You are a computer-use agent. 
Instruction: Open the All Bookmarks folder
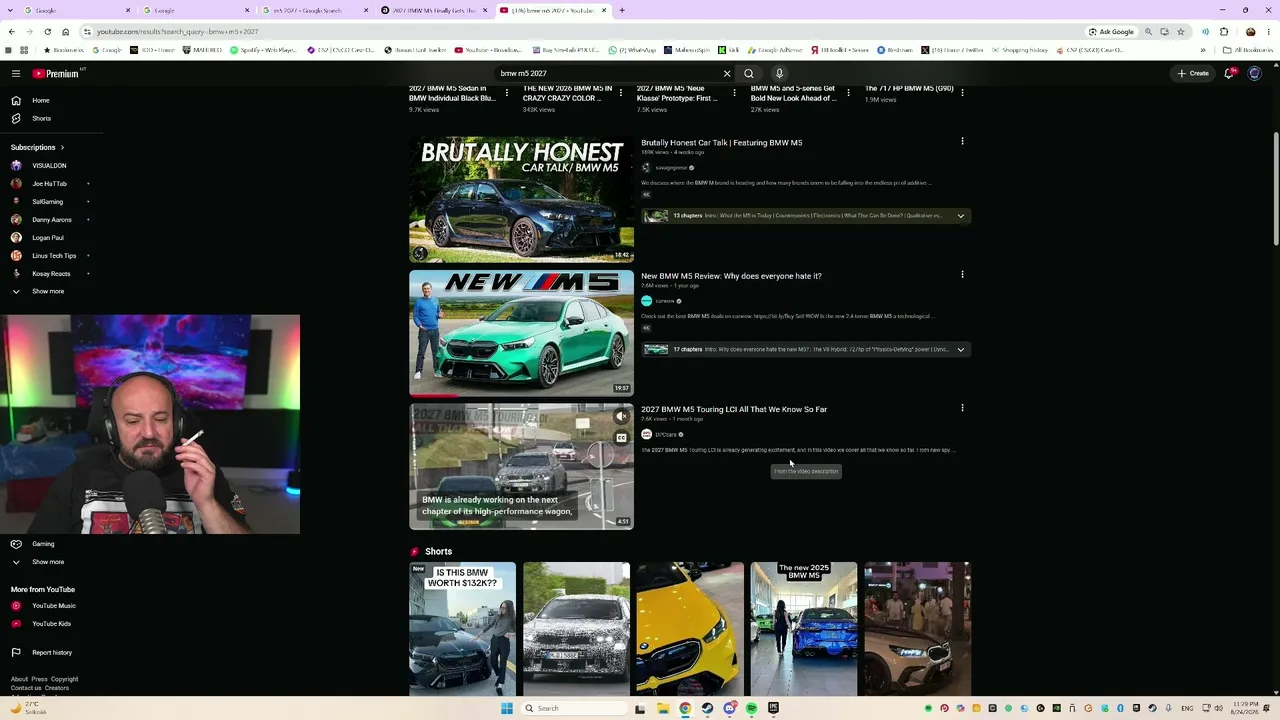click(x=1248, y=50)
